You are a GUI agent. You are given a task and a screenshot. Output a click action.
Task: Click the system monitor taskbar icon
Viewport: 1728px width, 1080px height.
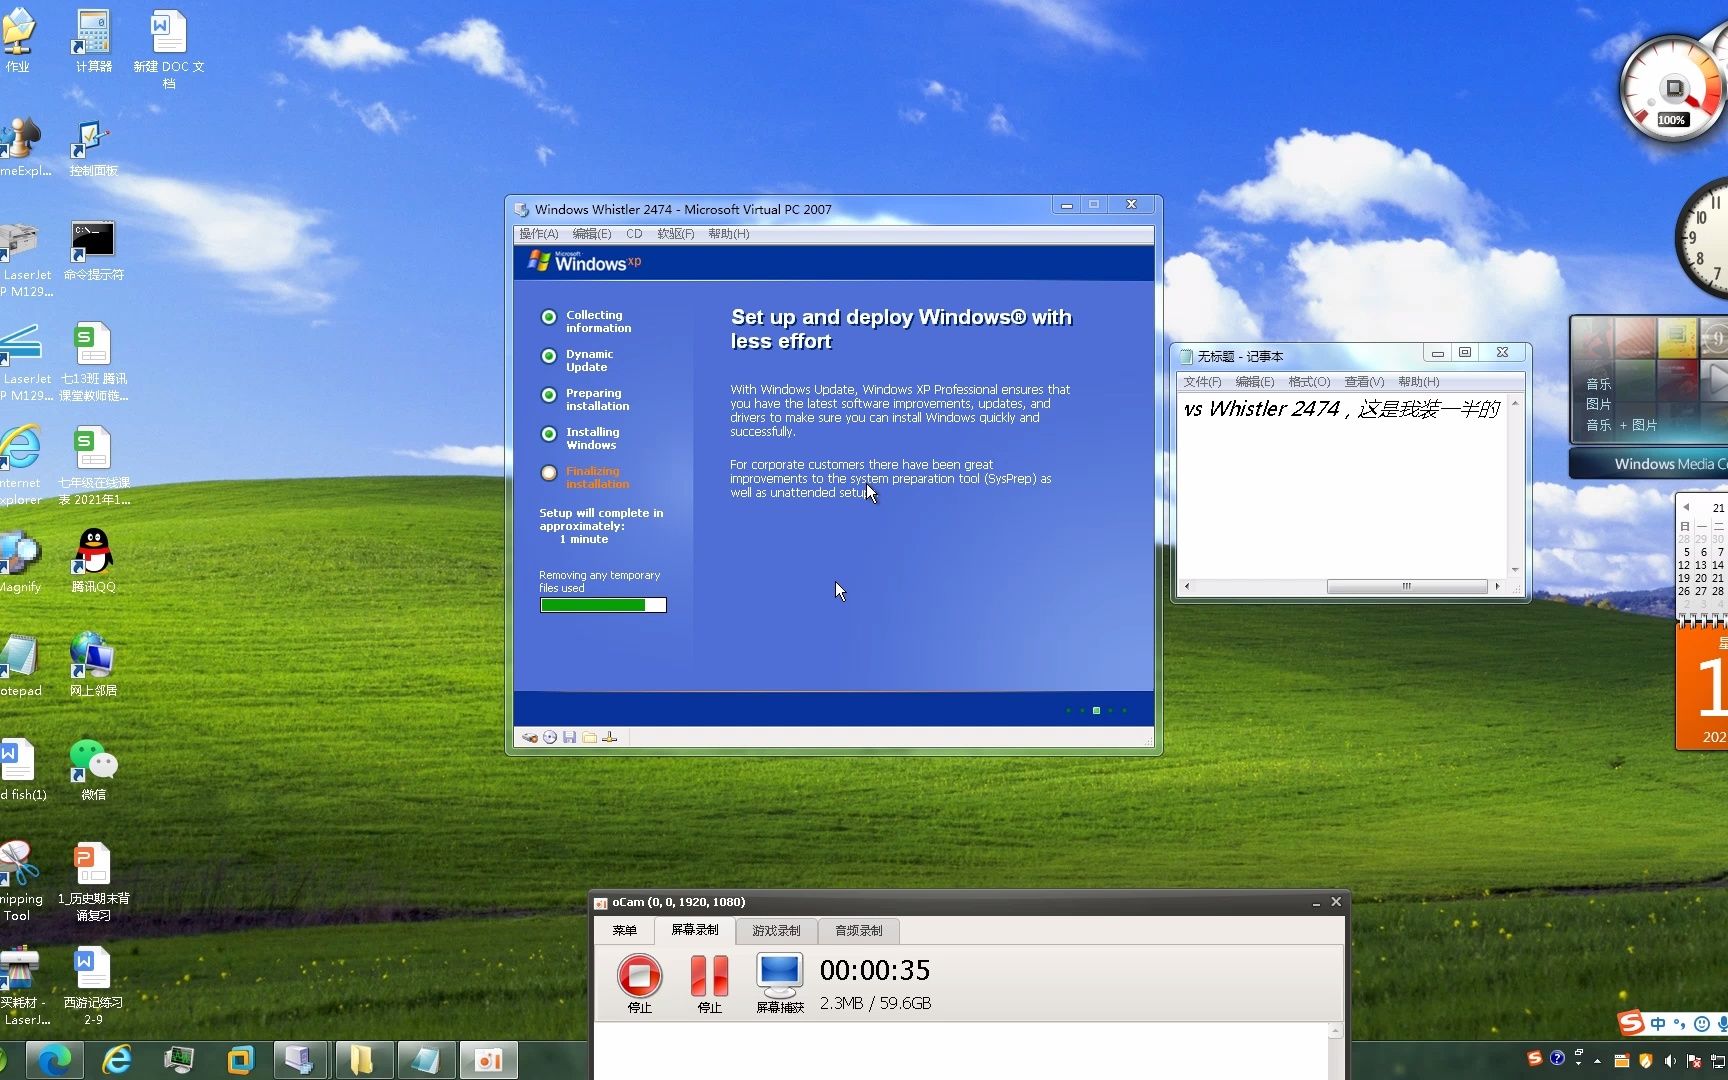coord(178,1060)
